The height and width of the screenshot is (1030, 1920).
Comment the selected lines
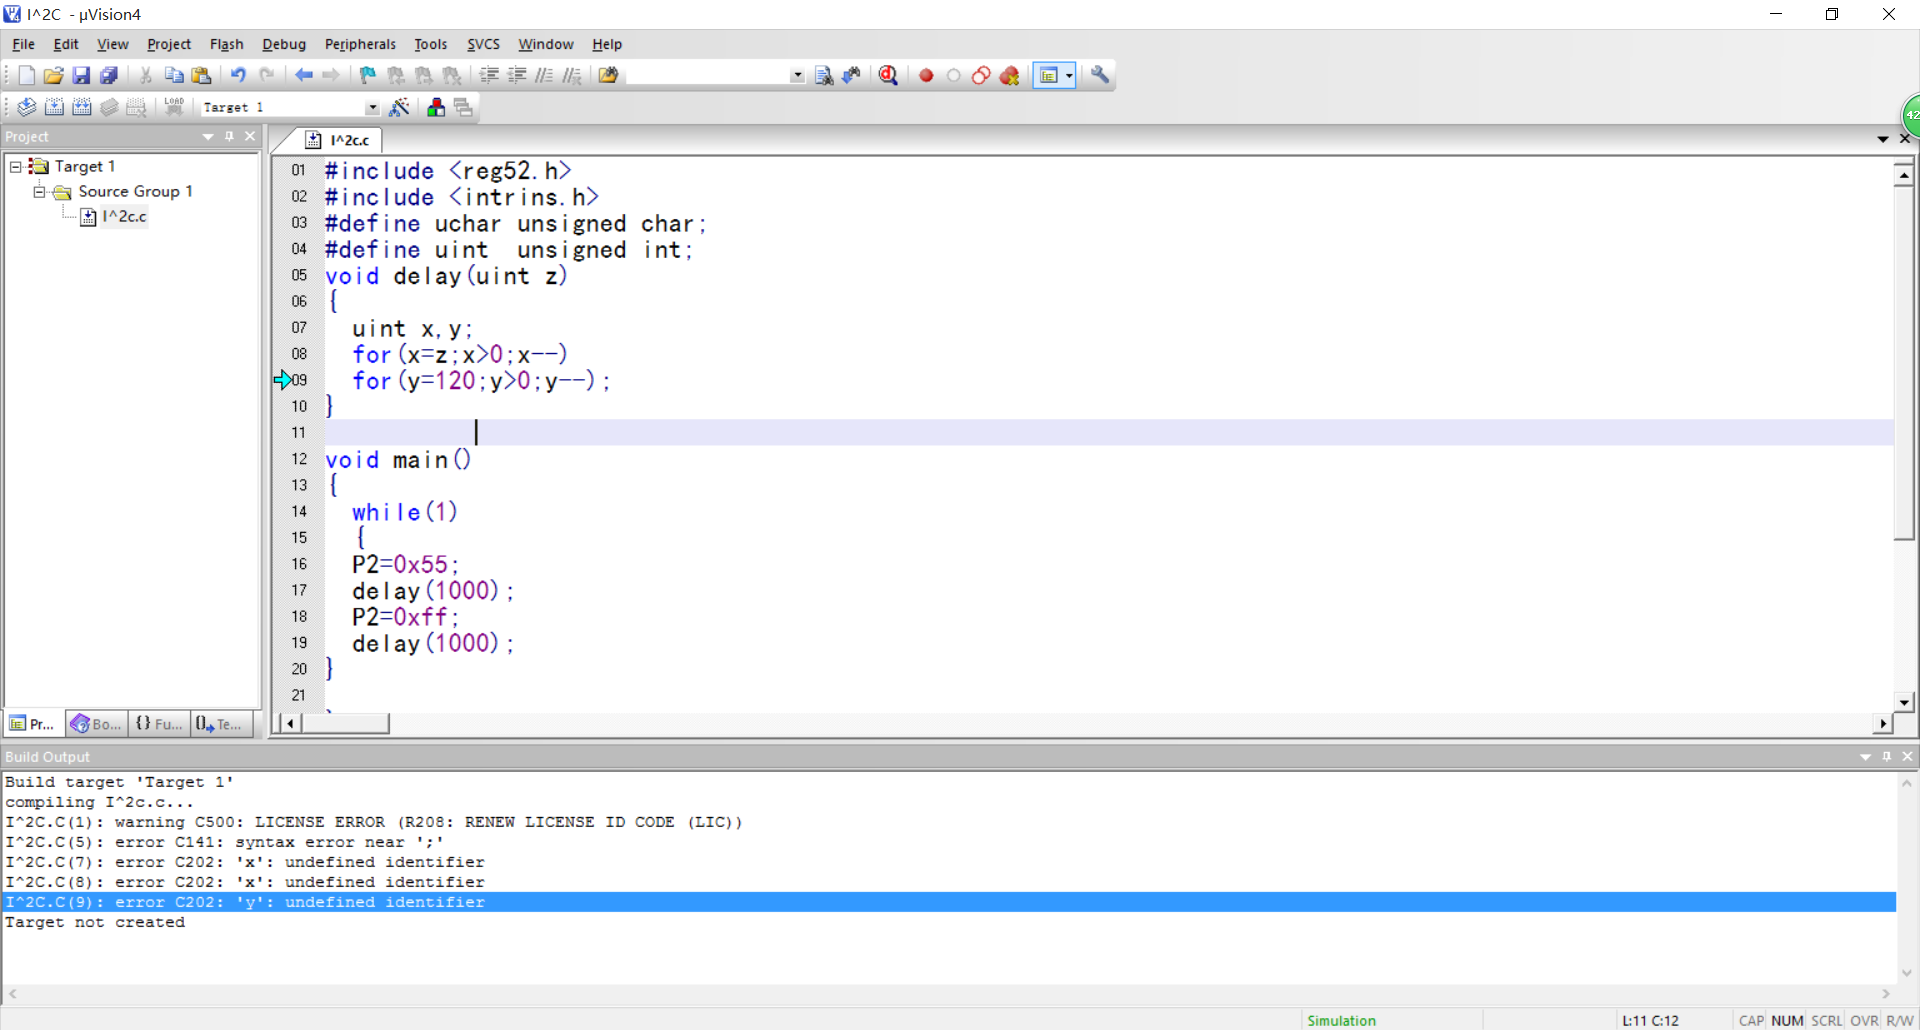(544, 75)
